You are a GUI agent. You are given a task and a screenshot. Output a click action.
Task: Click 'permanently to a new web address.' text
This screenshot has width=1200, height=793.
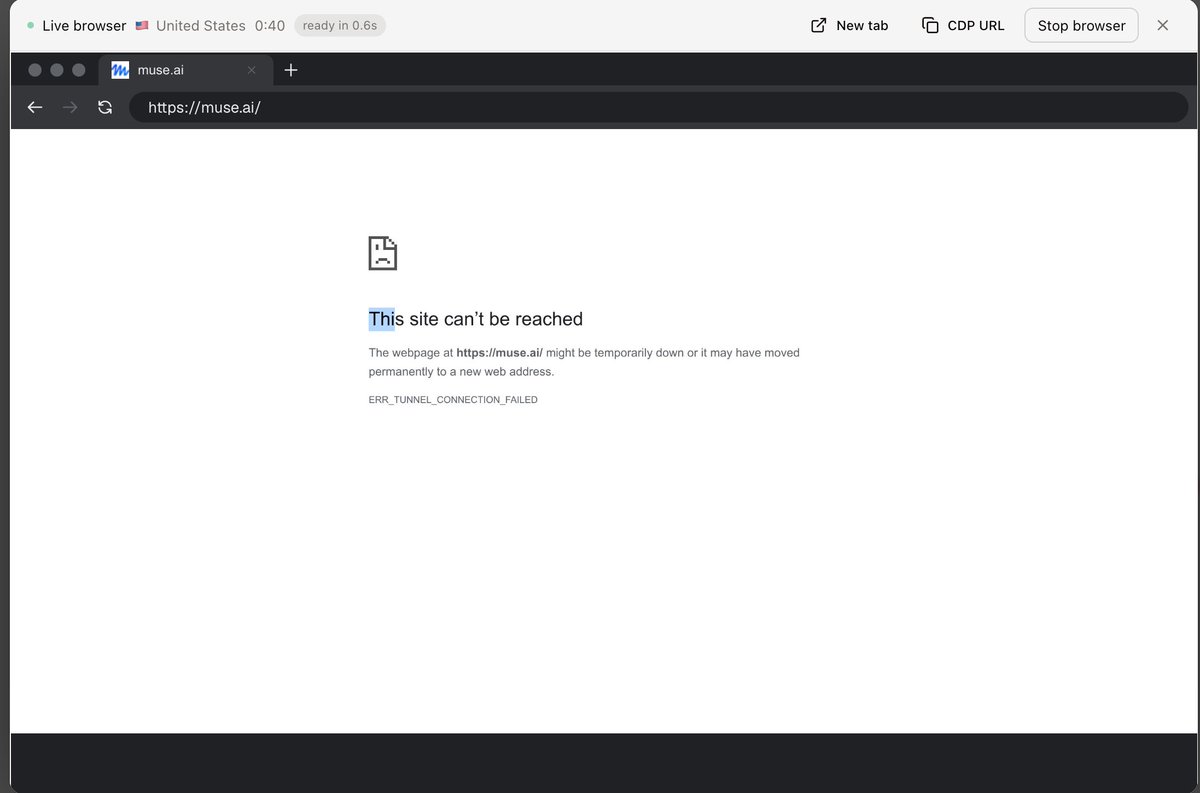[x=461, y=372]
